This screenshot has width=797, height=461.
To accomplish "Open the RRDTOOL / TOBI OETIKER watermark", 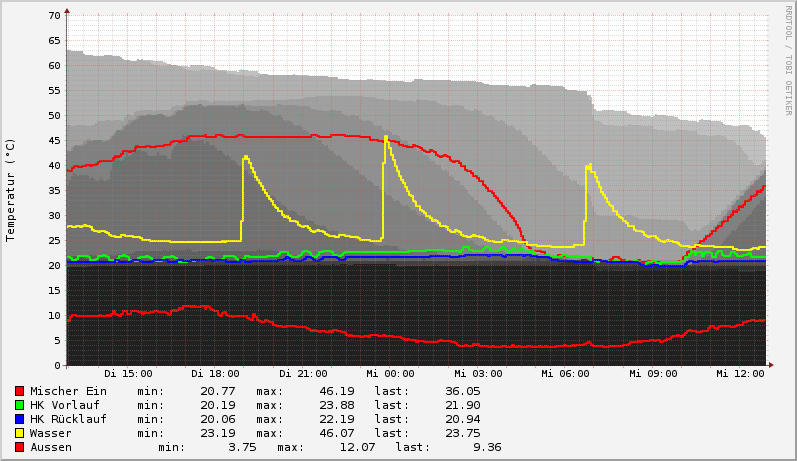I will 788,60.
